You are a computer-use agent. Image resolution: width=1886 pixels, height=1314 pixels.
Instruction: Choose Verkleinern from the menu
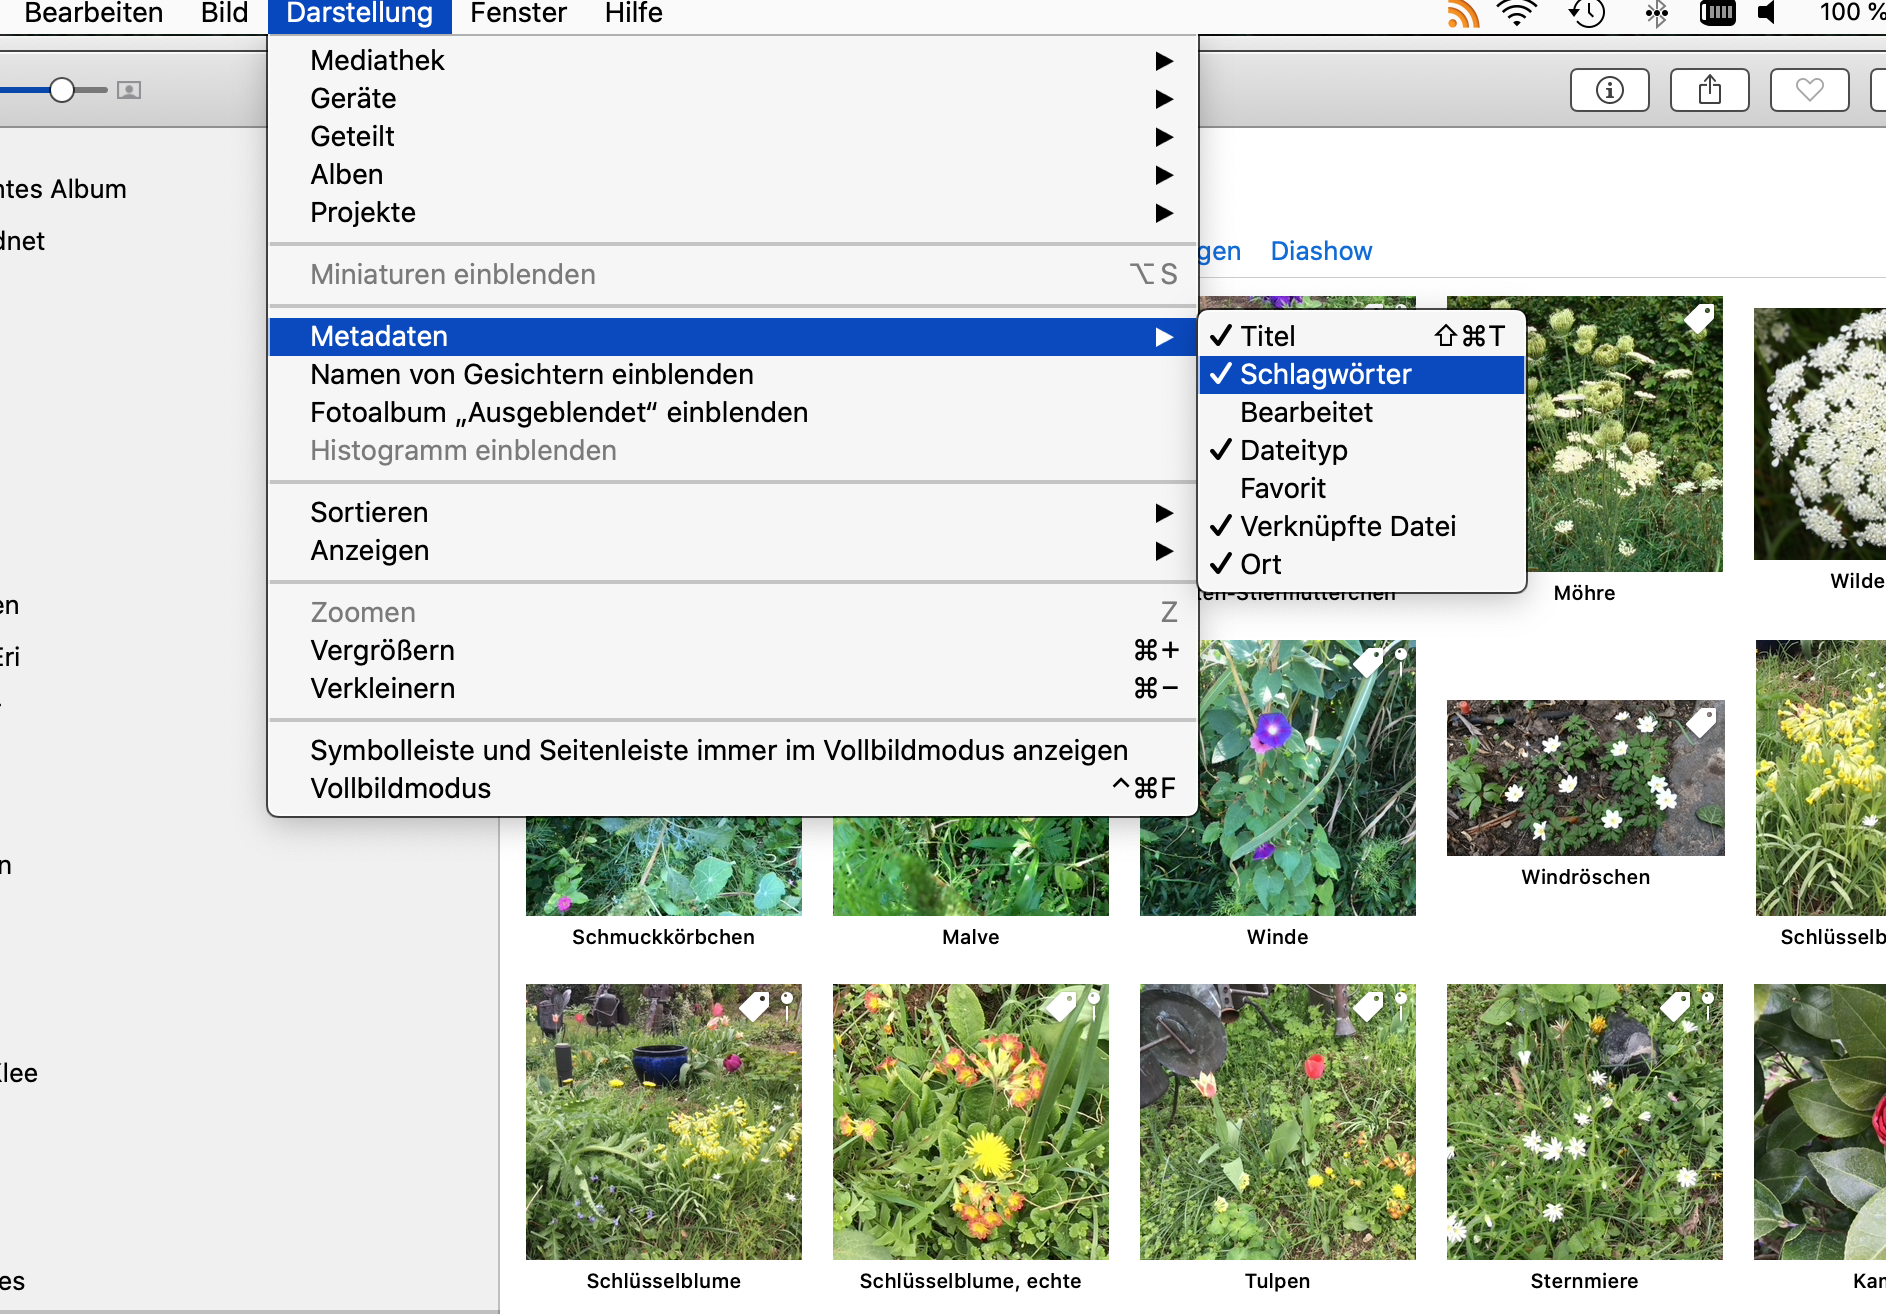point(733,688)
